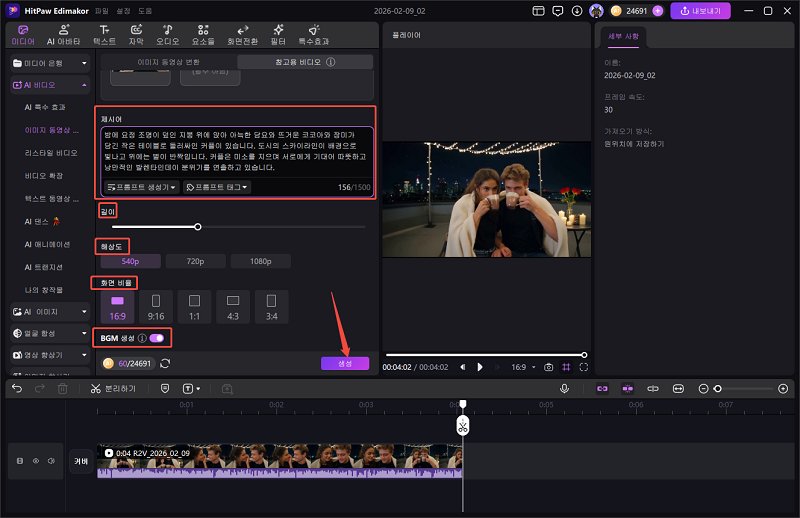Select the 540p resolution option
The height and width of the screenshot is (518, 800).
point(131,261)
